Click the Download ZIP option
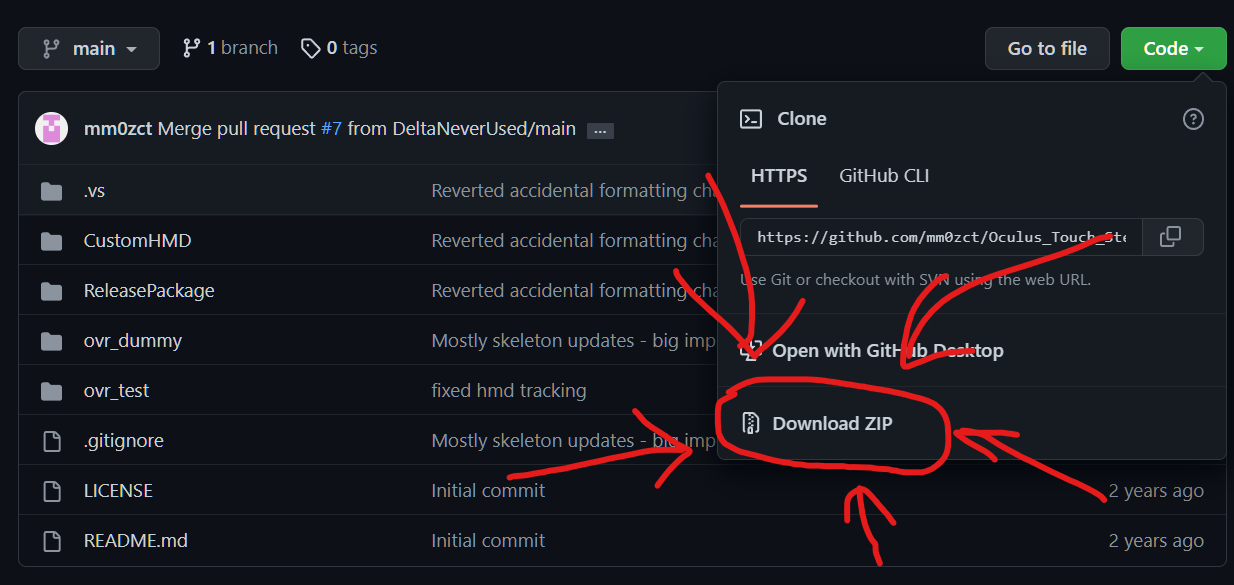 tap(972, 423)
